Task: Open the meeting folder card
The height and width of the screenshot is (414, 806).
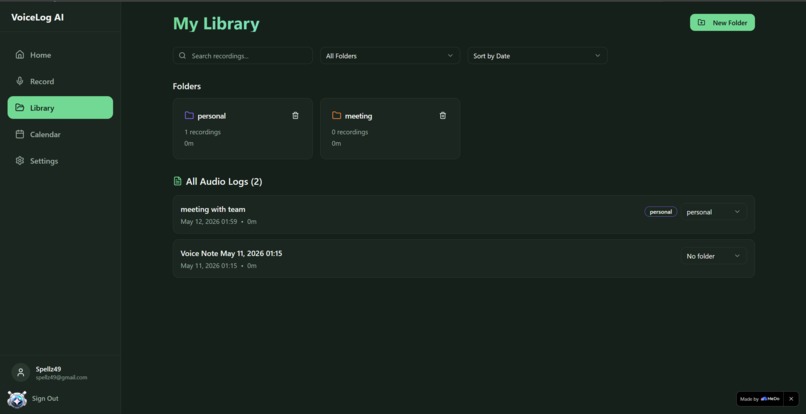Action: coord(390,129)
